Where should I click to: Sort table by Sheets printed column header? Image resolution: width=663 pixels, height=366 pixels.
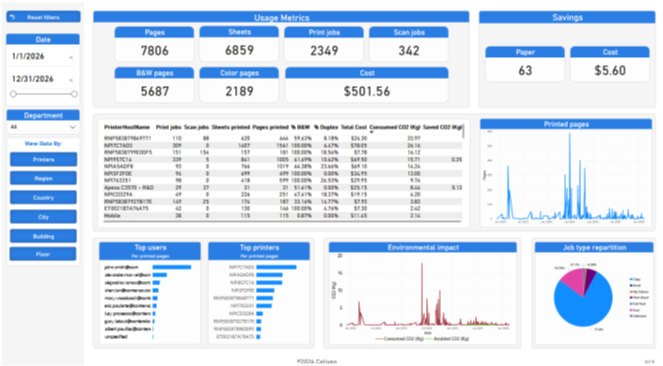(231, 127)
